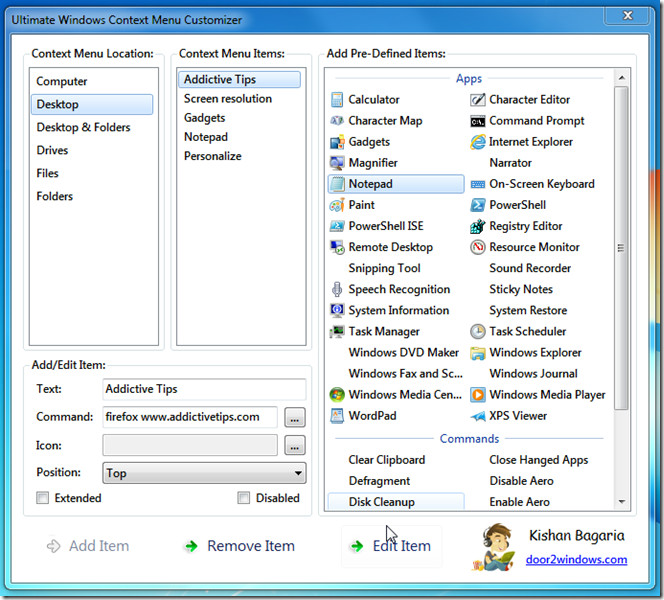The width and height of the screenshot is (664, 600).
Task: Click the Paint palette icon
Action: [337, 205]
